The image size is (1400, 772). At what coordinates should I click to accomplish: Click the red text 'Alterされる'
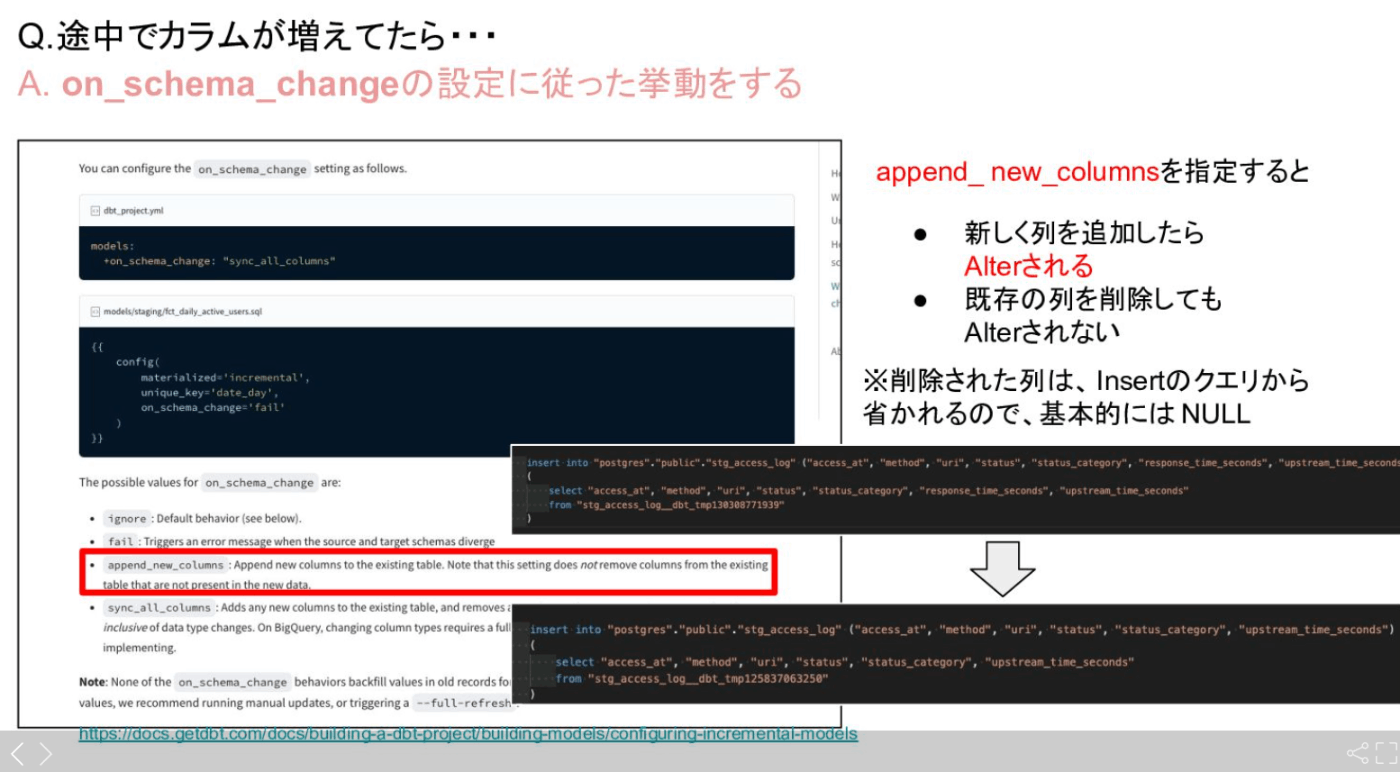point(1028,266)
